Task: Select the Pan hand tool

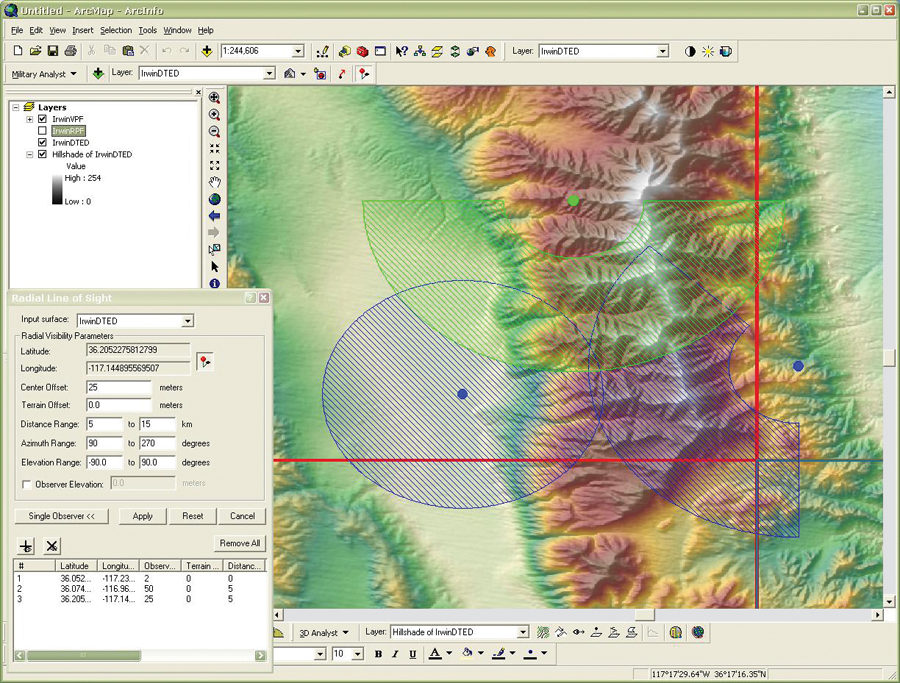Action: tap(214, 182)
